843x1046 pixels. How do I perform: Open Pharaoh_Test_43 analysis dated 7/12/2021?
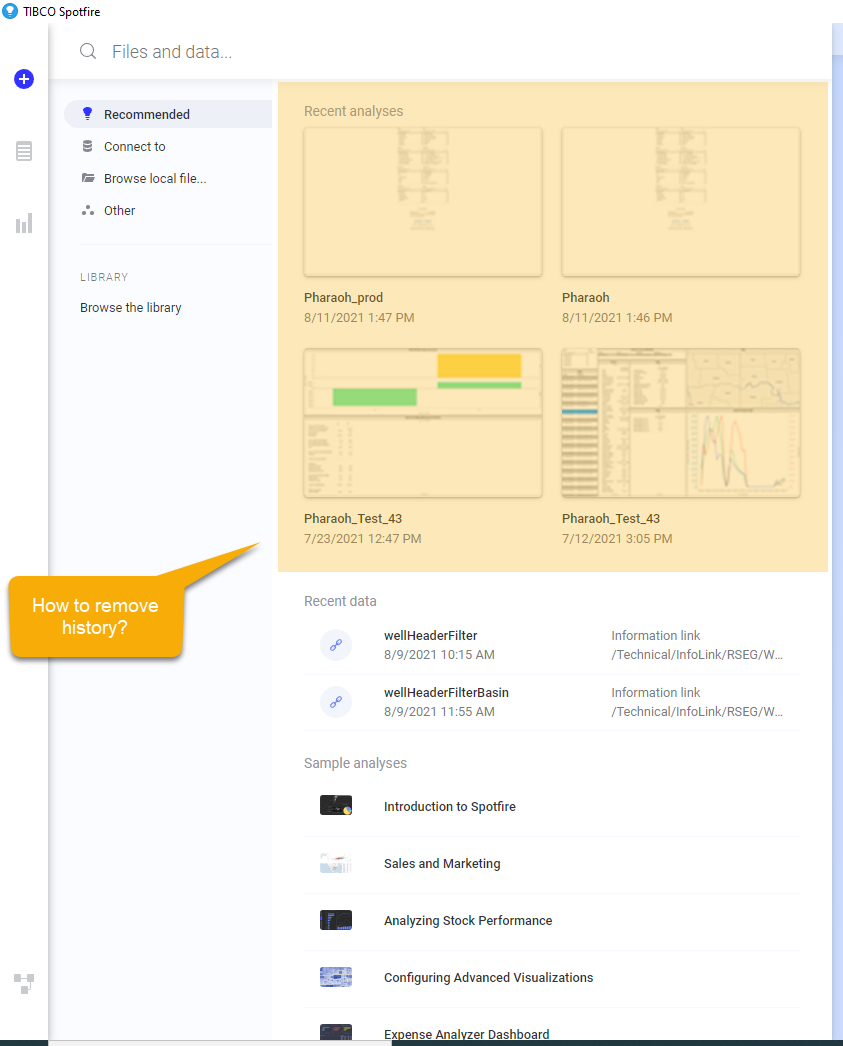[x=680, y=423]
